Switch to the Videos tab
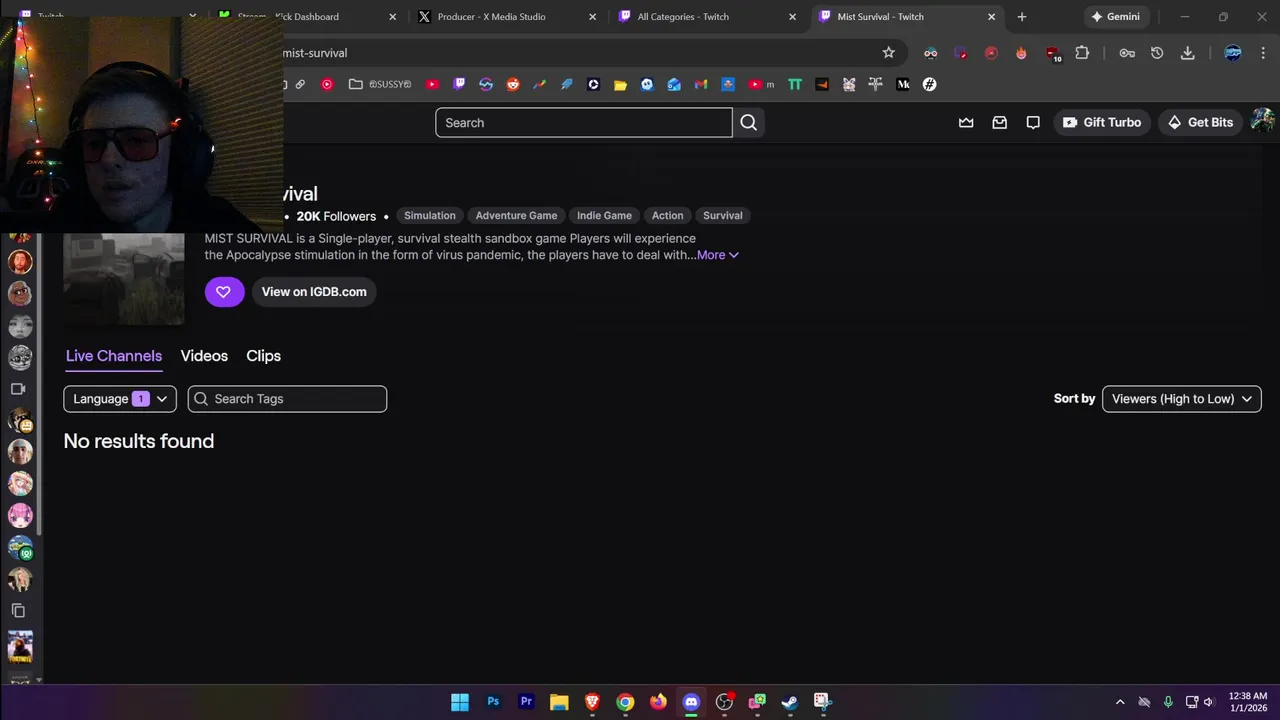The image size is (1280, 720). (x=204, y=356)
